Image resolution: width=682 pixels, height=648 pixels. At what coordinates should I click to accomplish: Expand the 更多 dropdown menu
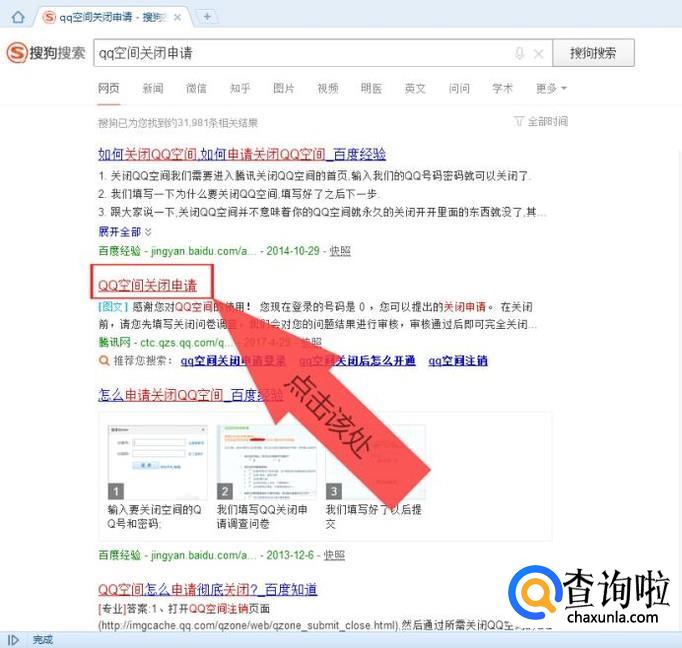(x=550, y=88)
